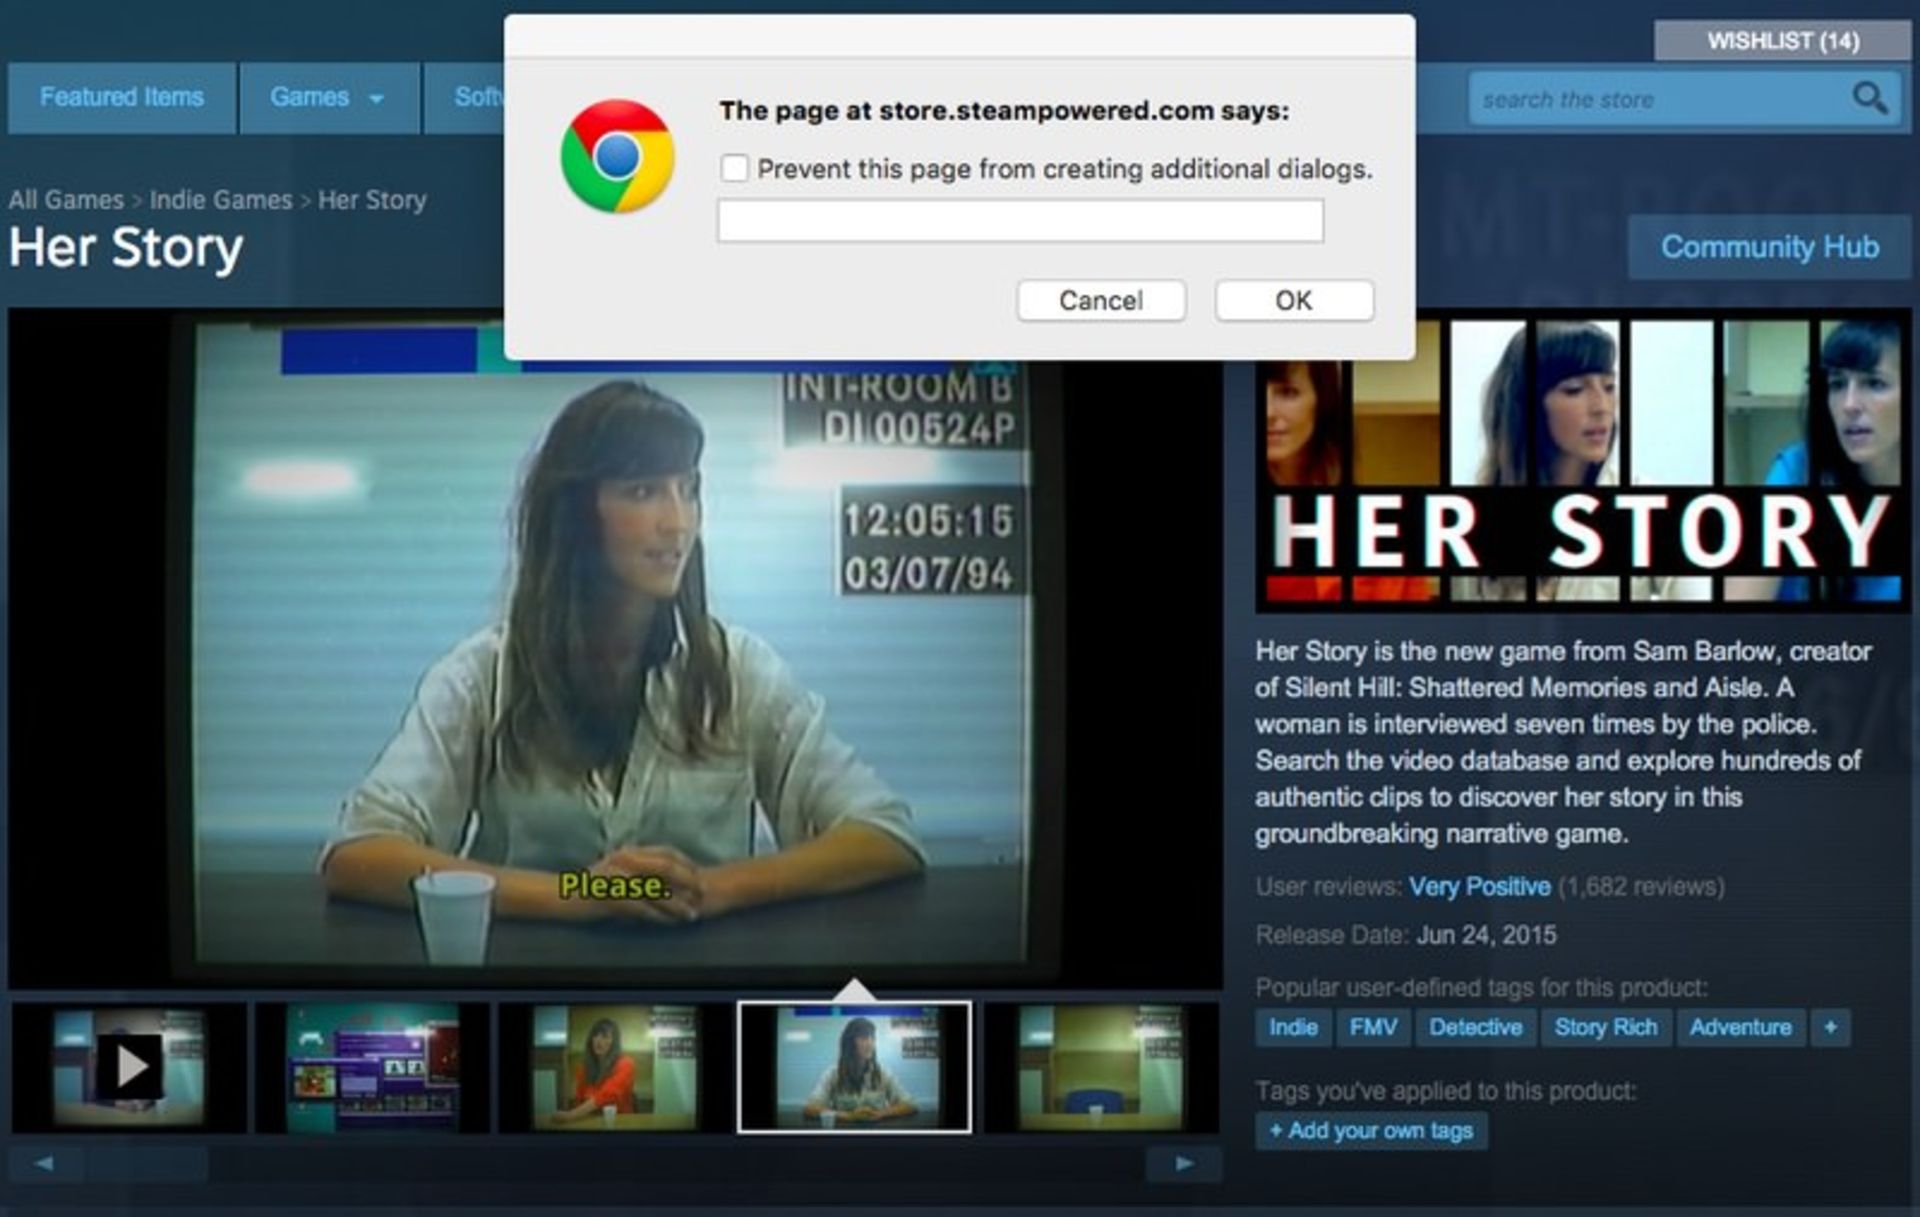Select the Detective tag
Viewport: 1920px width, 1217px height.
[x=1475, y=1027]
